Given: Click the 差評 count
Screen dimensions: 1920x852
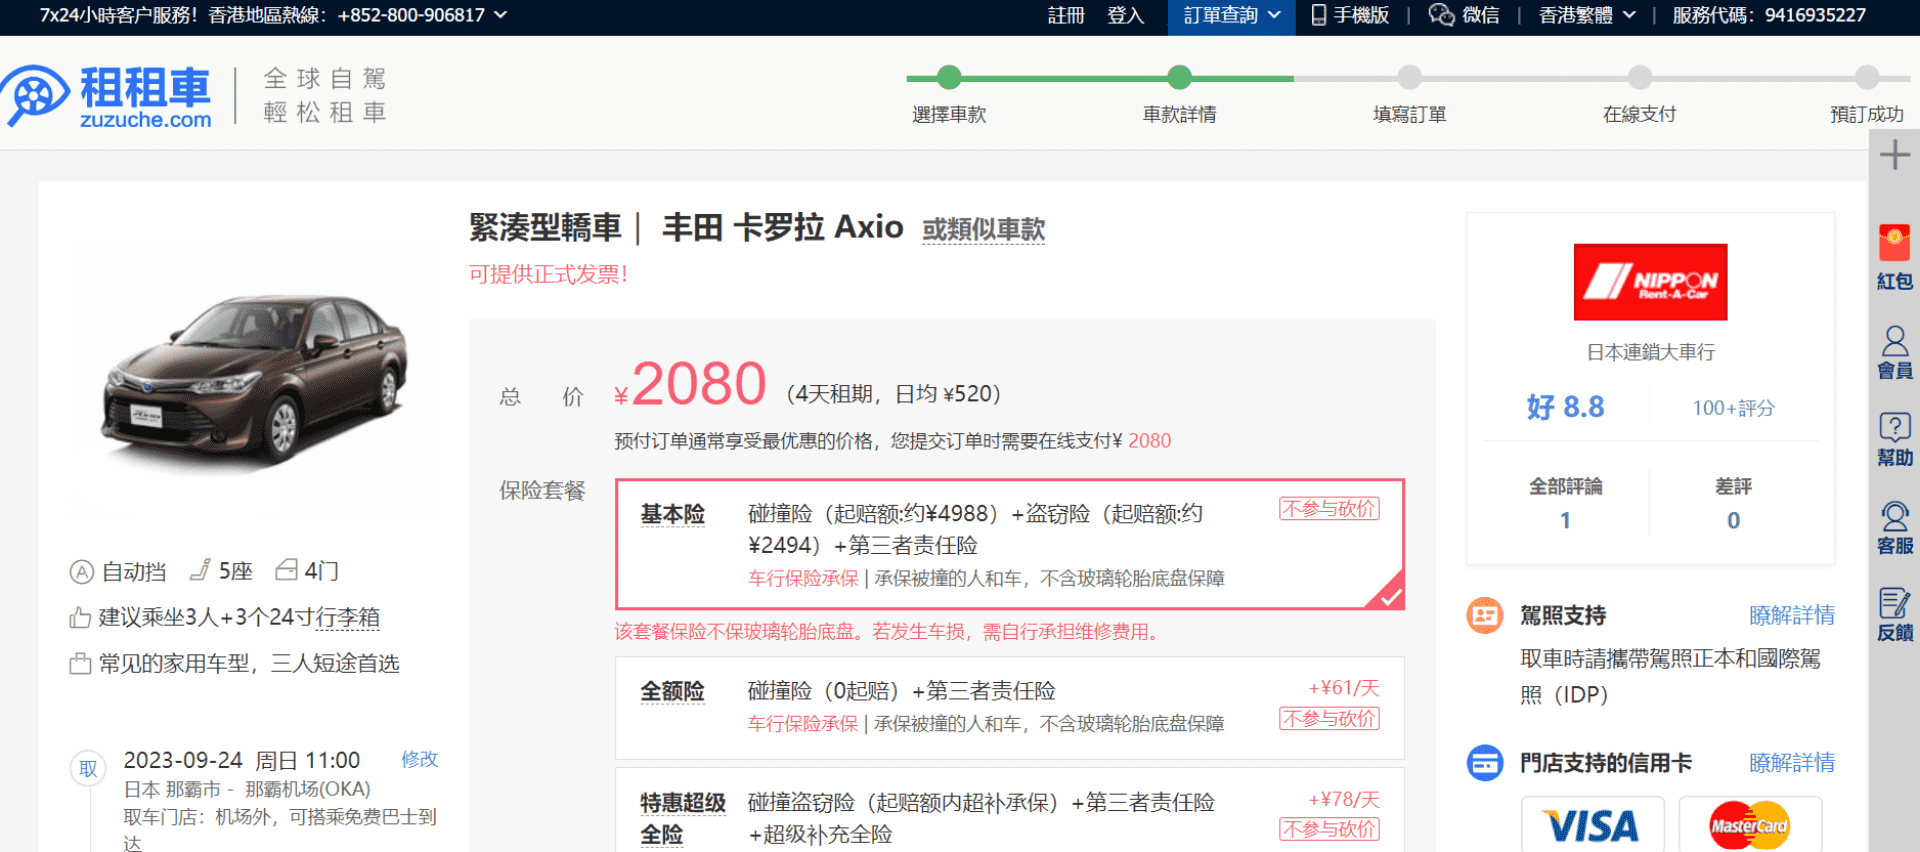Looking at the screenshot, I should [1733, 520].
